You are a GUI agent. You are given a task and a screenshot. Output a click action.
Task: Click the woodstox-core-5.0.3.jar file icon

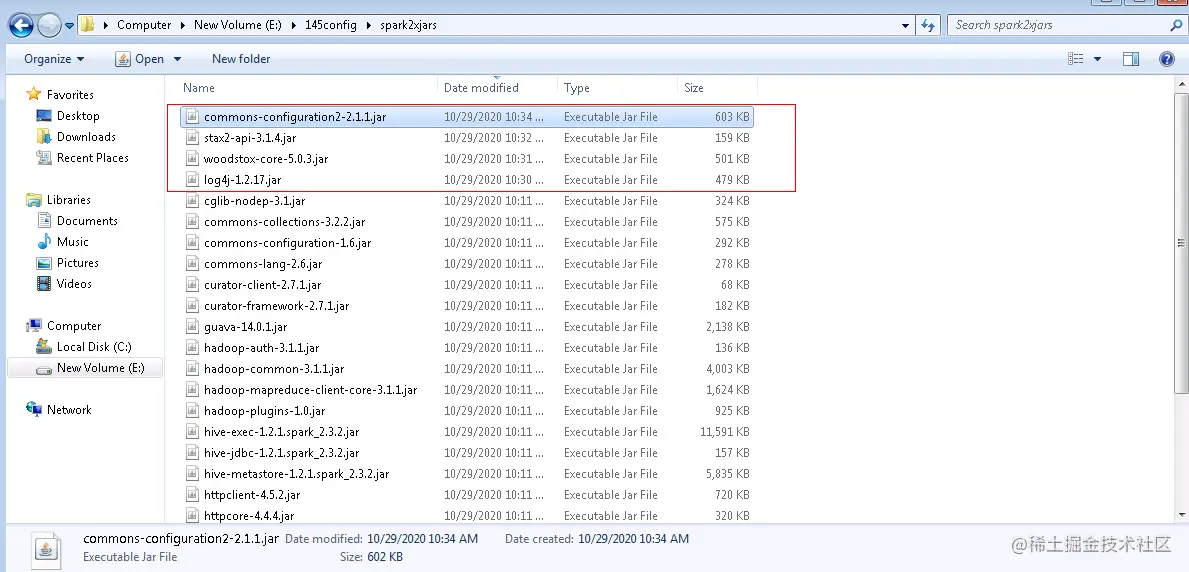[x=193, y=159]
